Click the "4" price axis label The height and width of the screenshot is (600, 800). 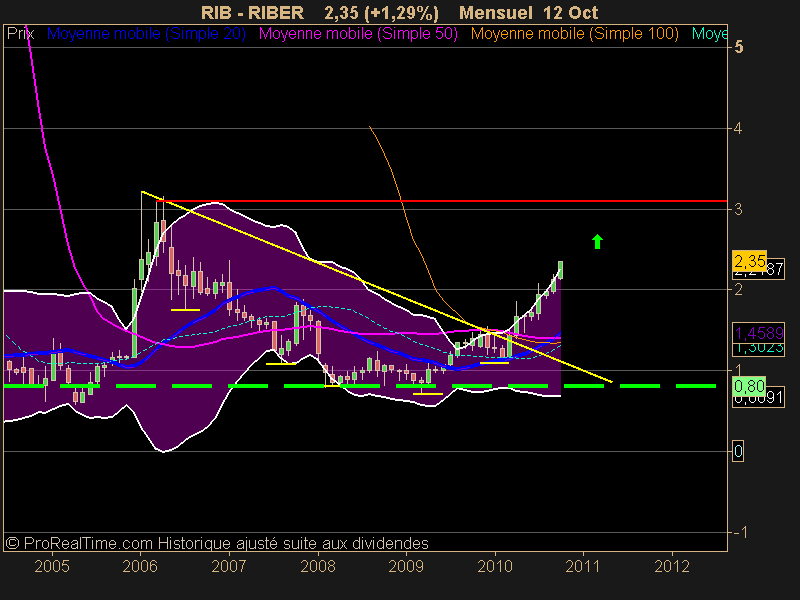pos(738,129)
